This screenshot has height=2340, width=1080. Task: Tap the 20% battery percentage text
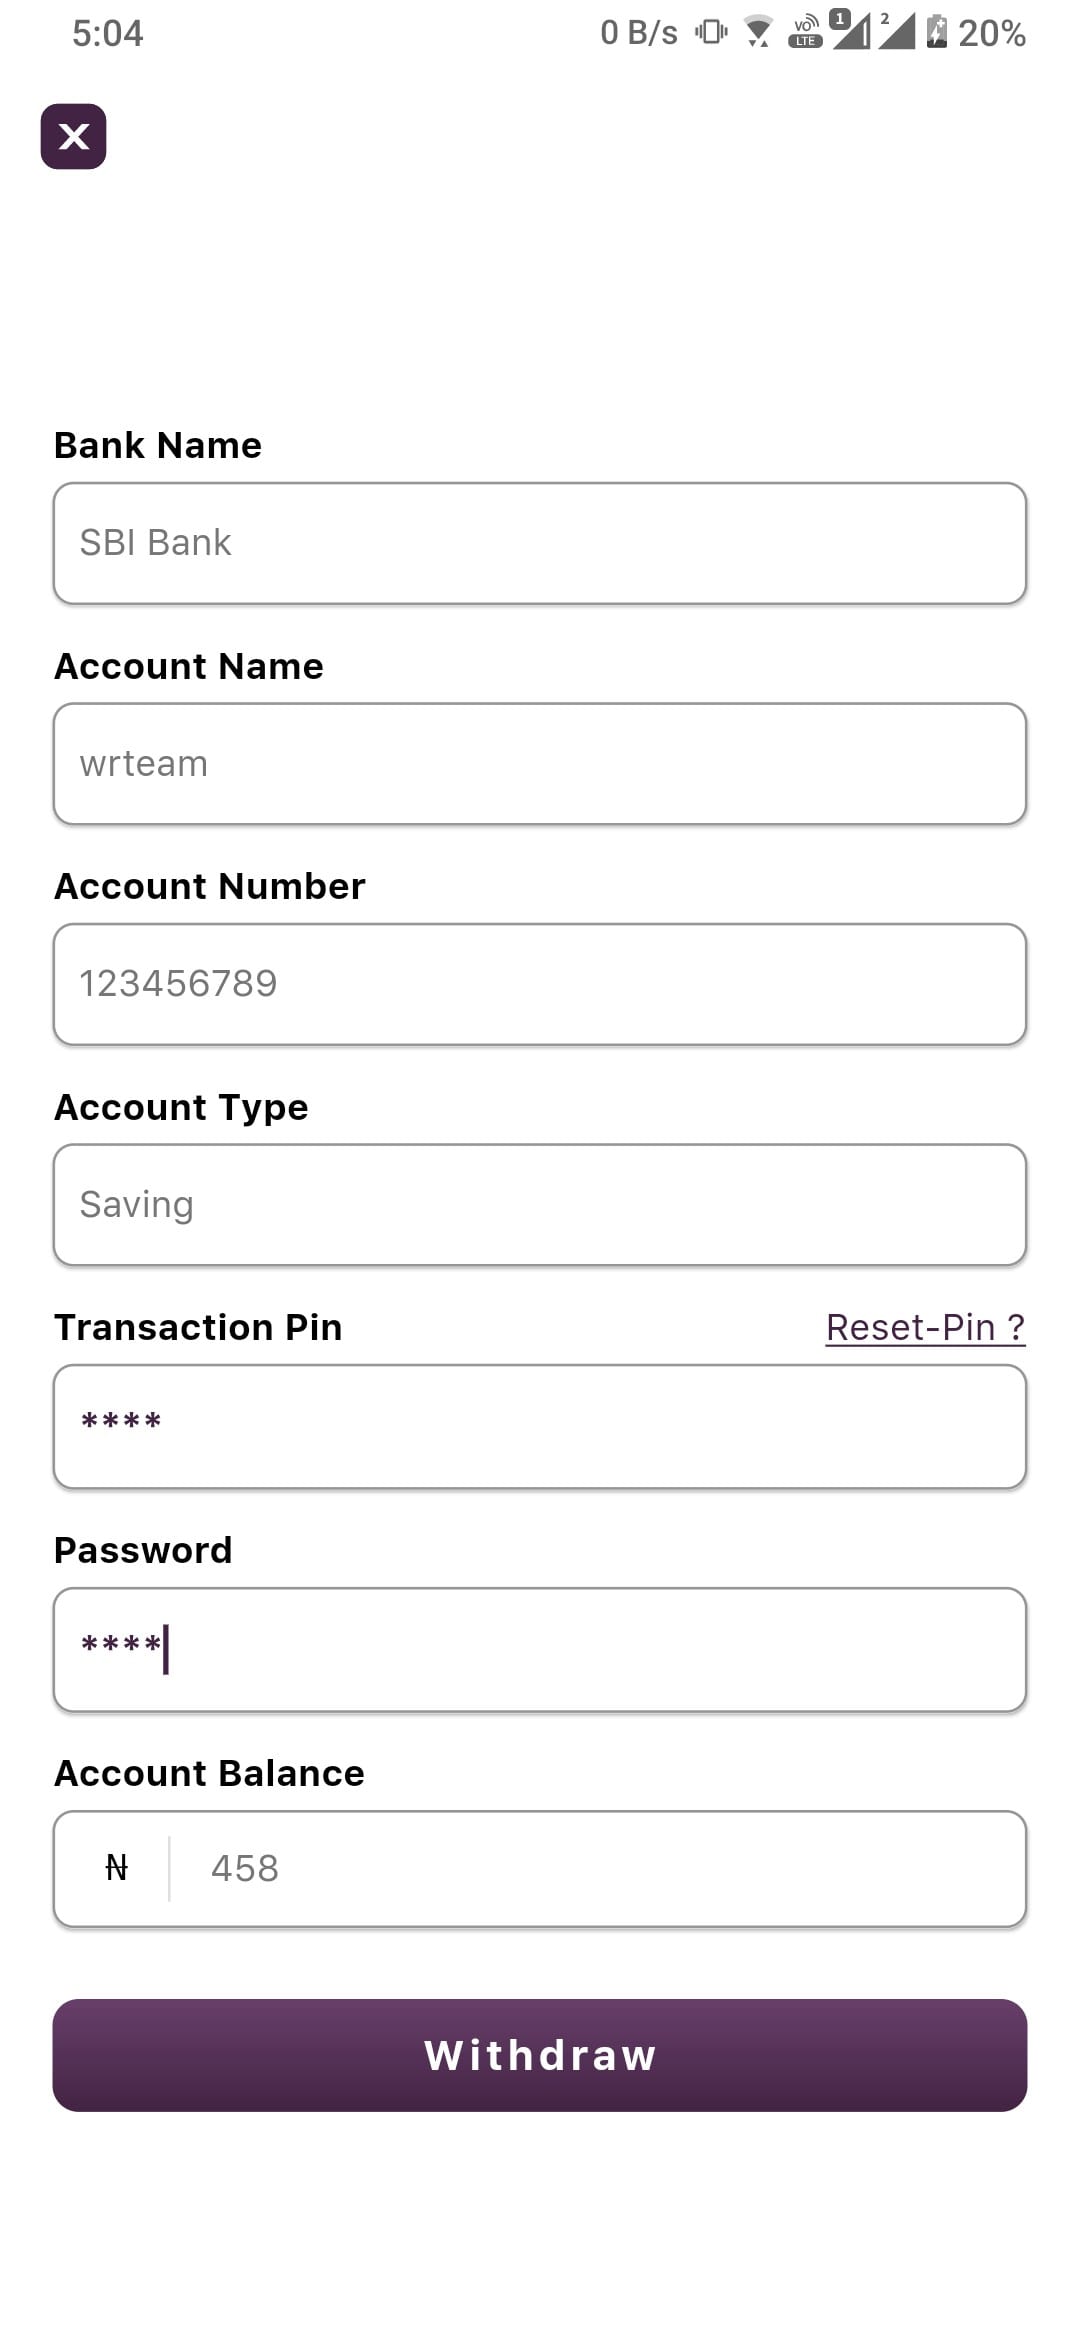point(991,33)
